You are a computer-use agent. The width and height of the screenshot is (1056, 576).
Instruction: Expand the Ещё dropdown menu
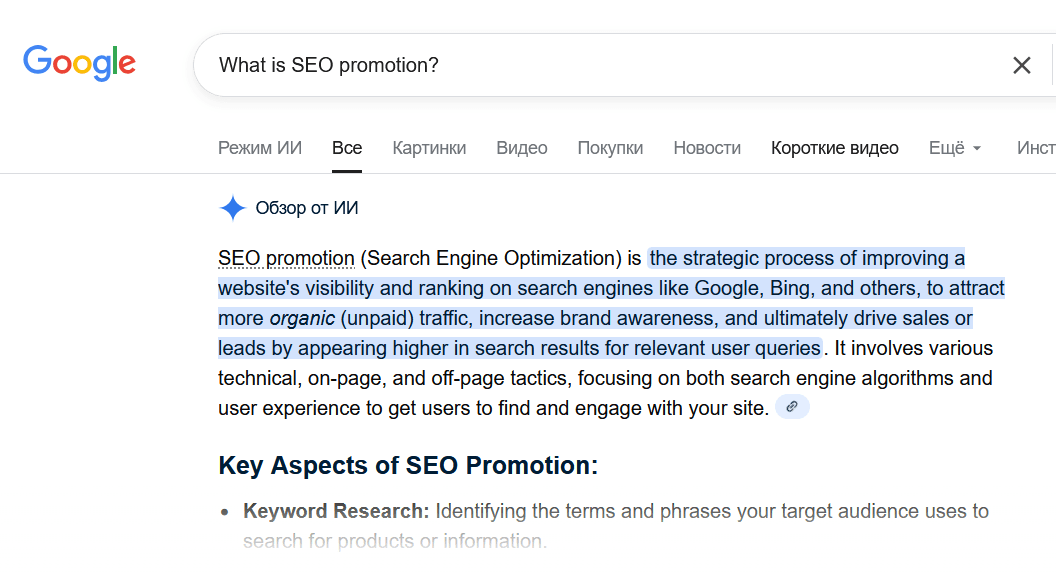pyautogui.click(x=955, y=148)
